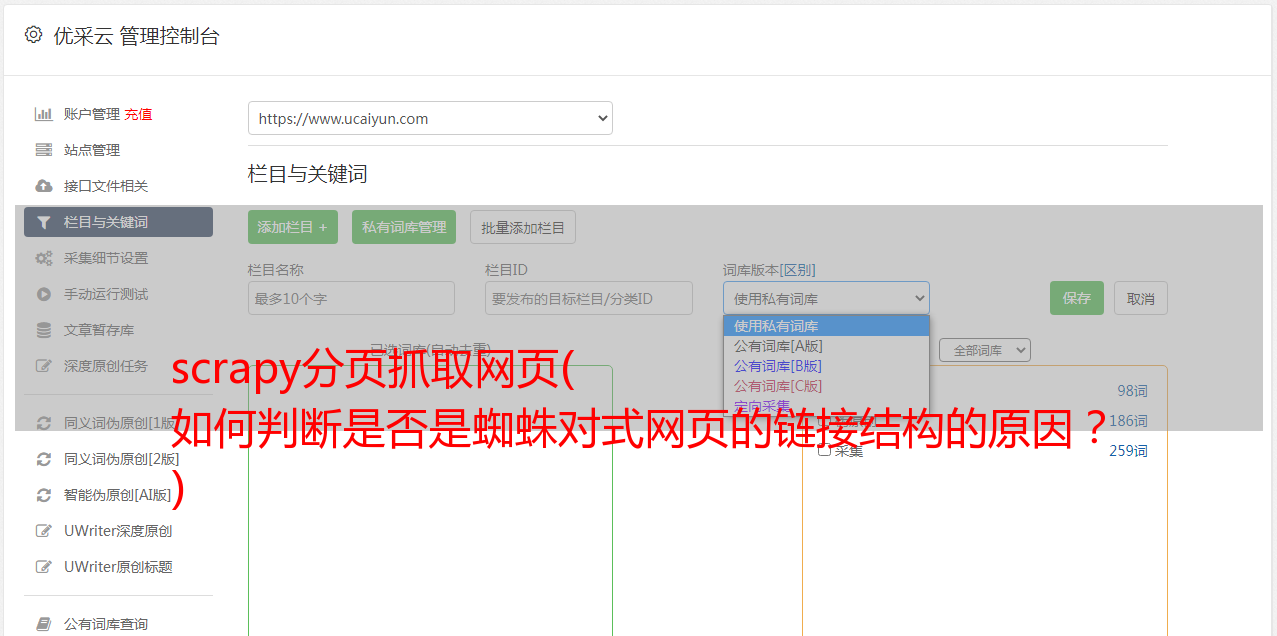Select 栏目与关键词 sidebar item
This screenshot has height=636, width=1277.
118,222
